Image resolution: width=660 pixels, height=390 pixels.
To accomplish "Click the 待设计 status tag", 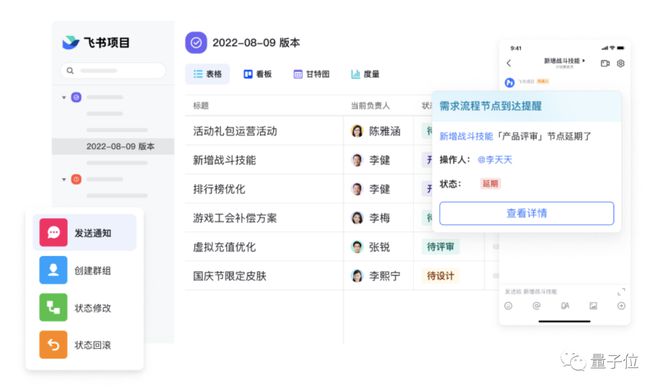I will tap(440, 276).
